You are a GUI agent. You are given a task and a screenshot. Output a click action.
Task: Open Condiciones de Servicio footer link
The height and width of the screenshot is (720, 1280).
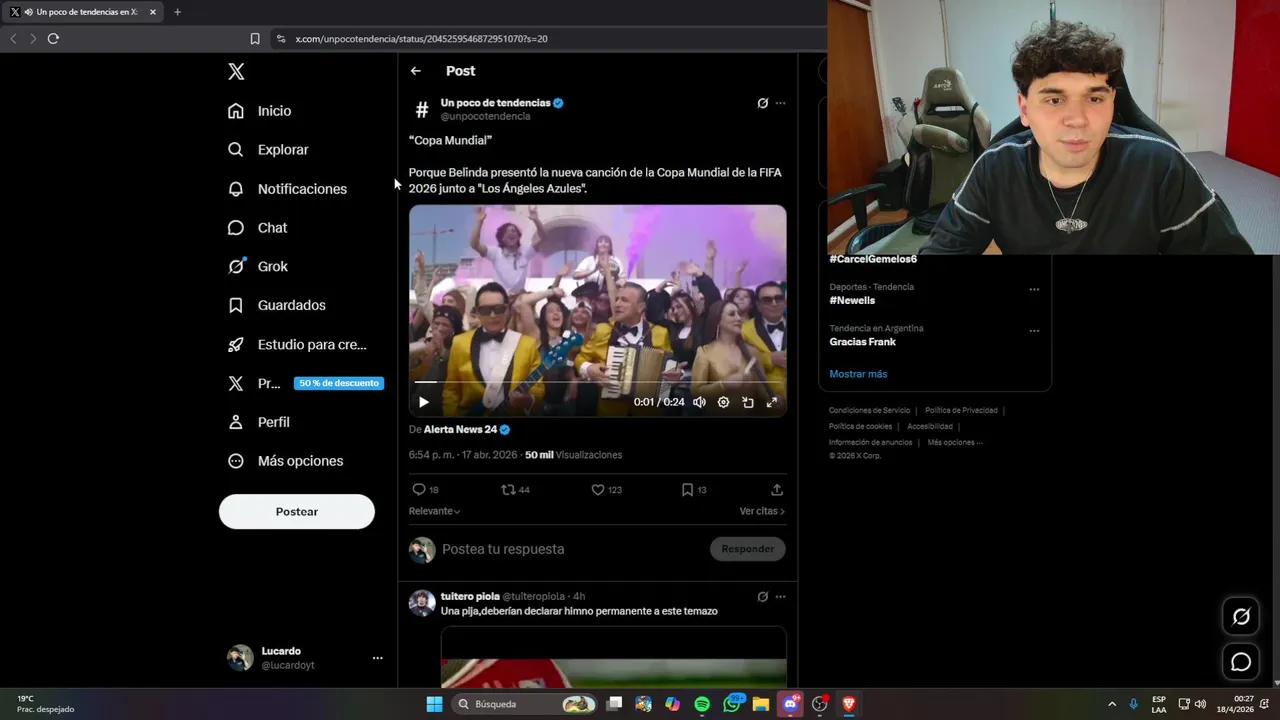point(869,410)
